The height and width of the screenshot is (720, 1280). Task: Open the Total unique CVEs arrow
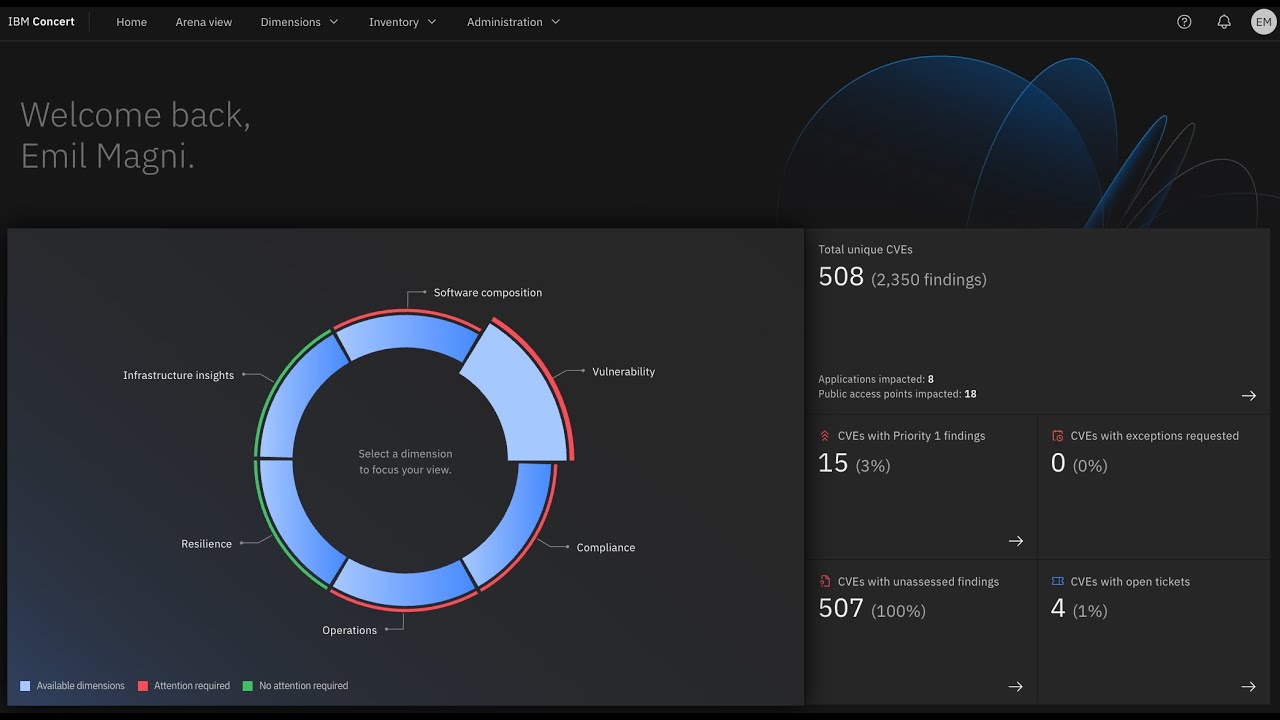(x=1249, y=396)
